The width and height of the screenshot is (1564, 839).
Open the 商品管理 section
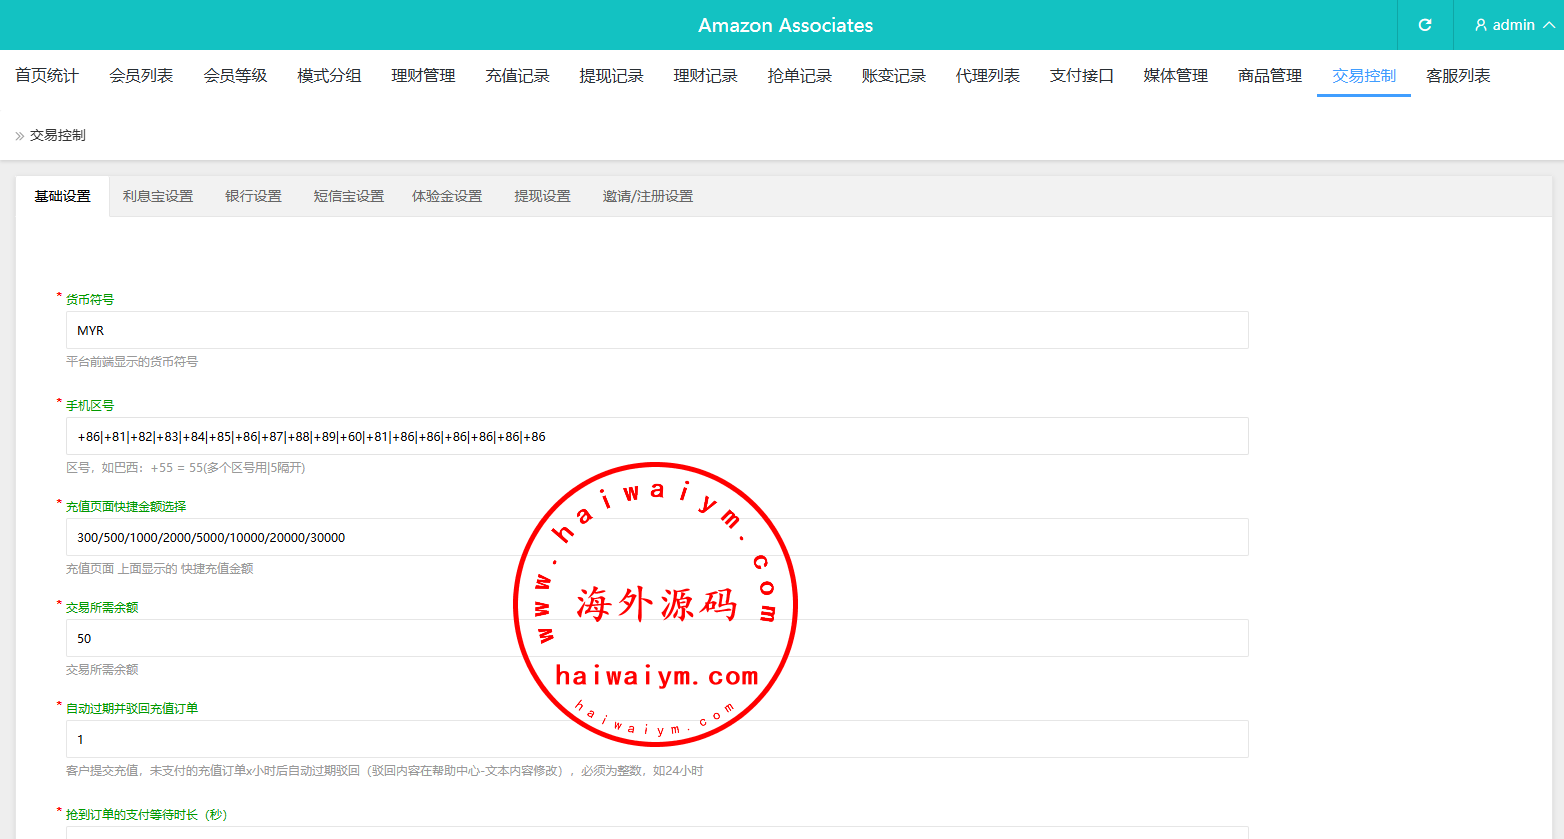pyautogui.click(x=1269, y=76)
